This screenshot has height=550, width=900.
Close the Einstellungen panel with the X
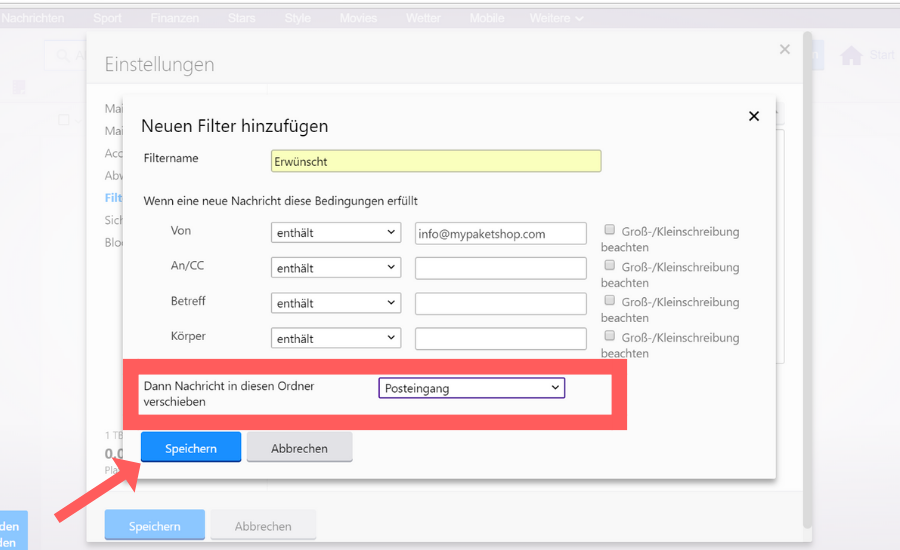click(785, 49)
